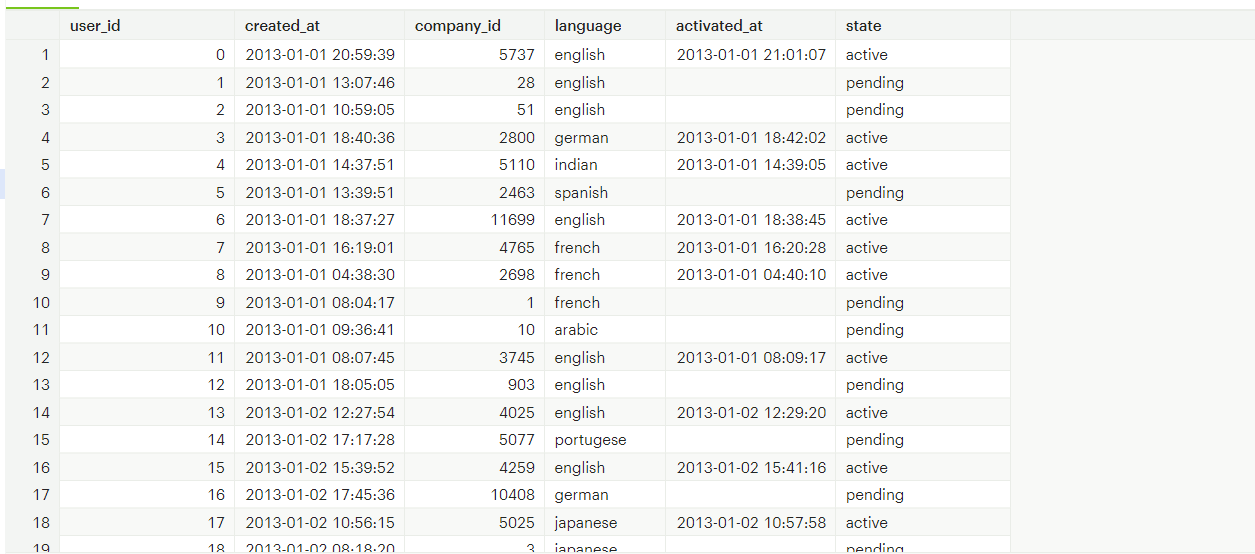Click activated_at cell 2013-01-01 04:40:10
1255x554 pixels.
point(751,275)
